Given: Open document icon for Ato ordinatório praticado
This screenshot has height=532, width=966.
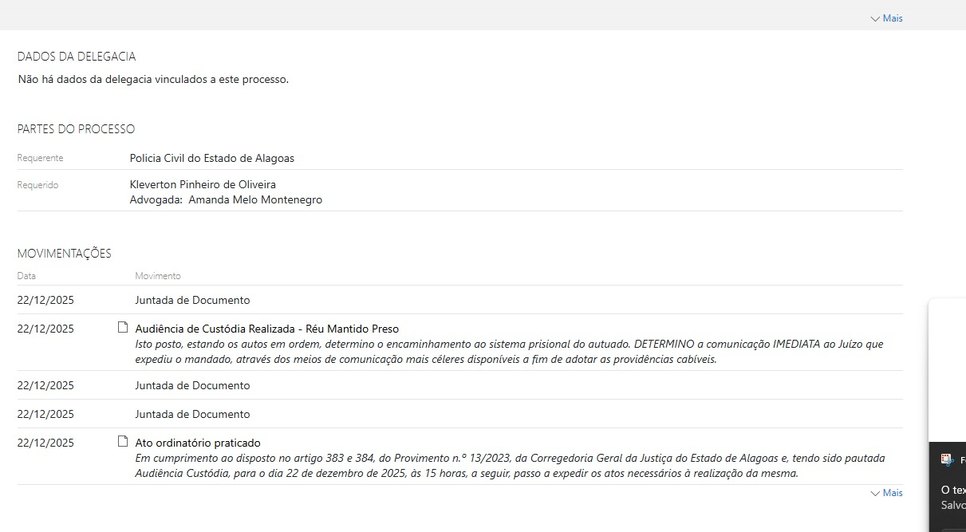Looking at the screenshot, I should 123,441.
